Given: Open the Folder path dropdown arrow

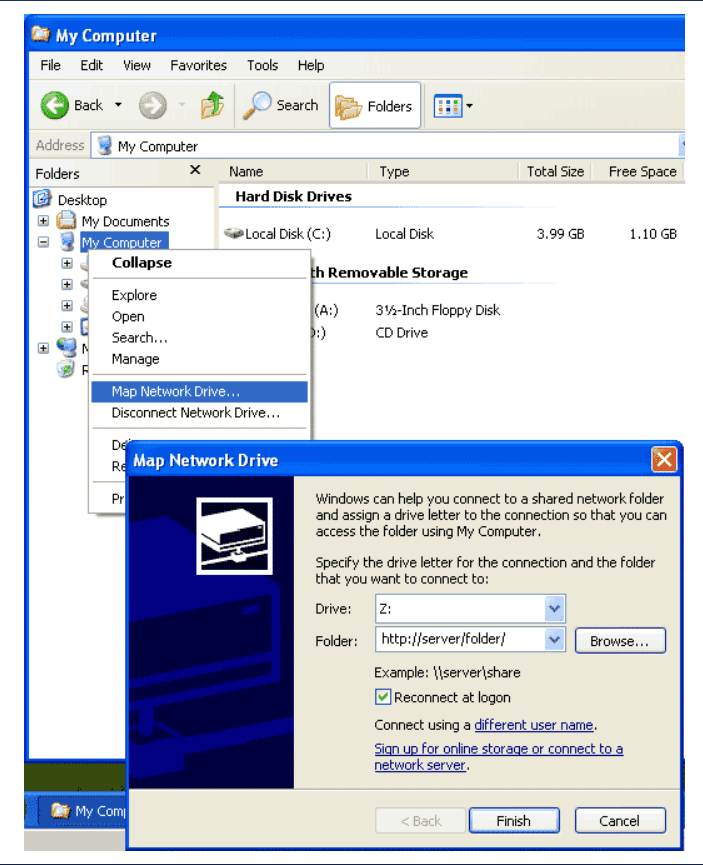Looking at the screenshot, I should click(x=554, y=639).
